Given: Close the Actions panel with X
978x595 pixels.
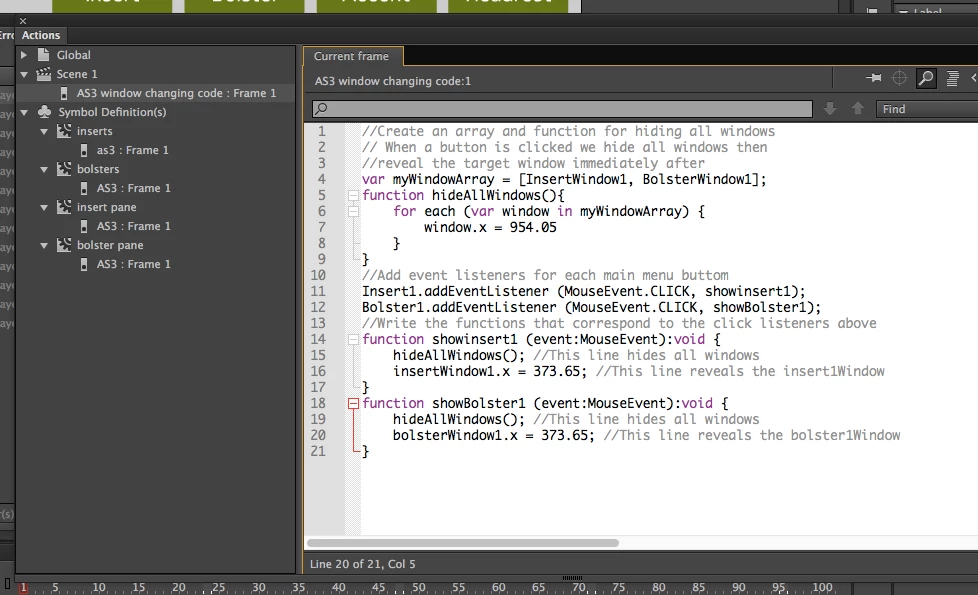Looking at the screenshot, I should [x=23, y=21].
